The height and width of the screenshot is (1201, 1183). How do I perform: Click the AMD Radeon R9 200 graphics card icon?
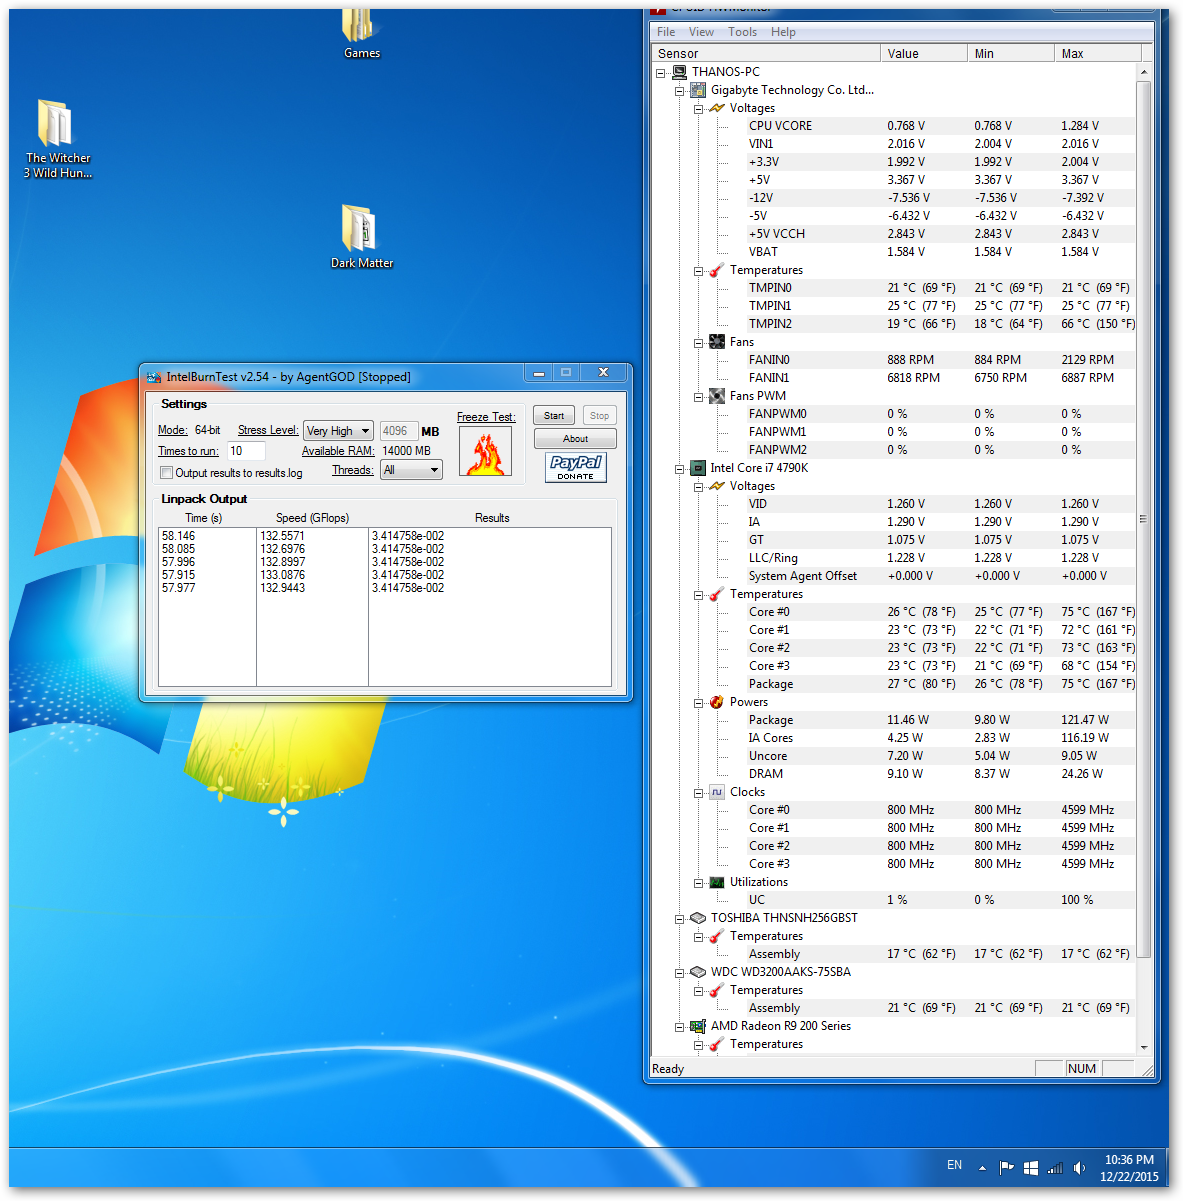coord(698,1026)
